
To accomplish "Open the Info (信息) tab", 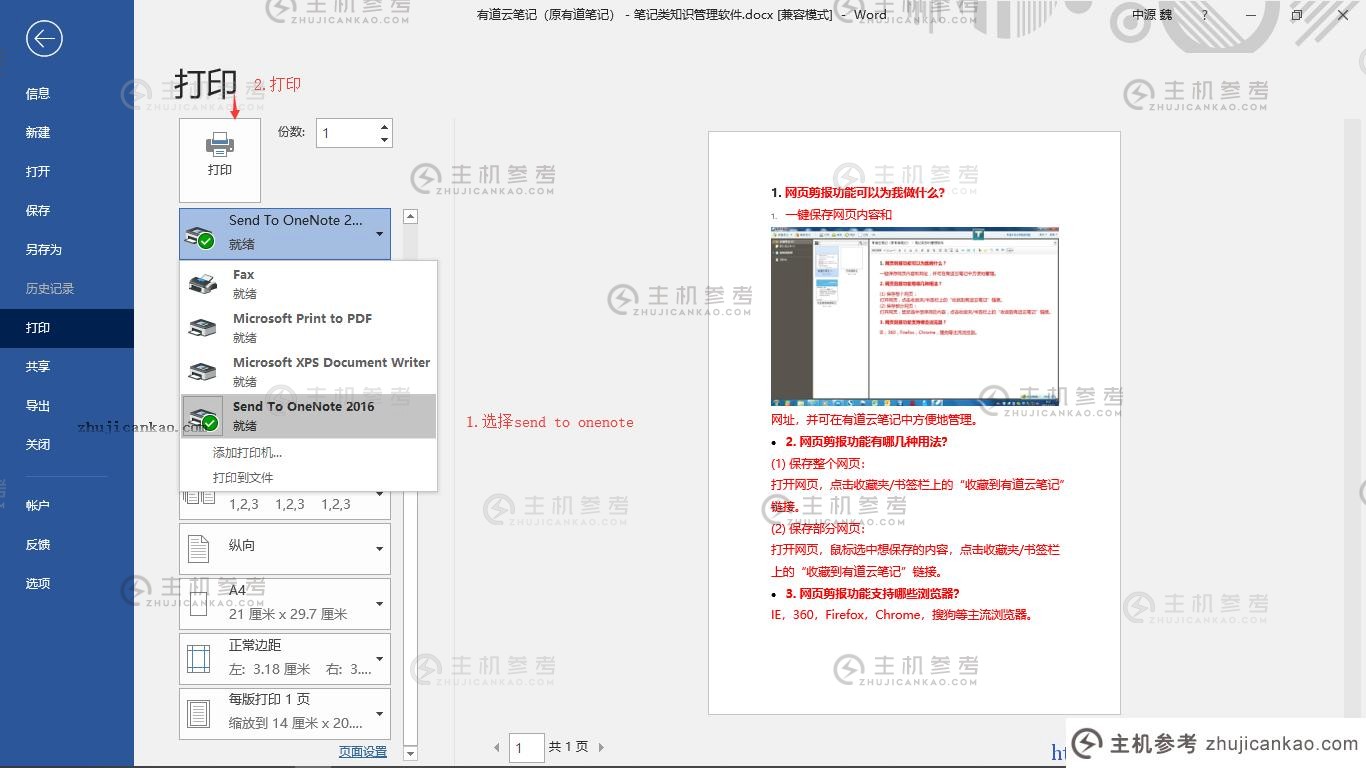I will [x=67, y=93].
